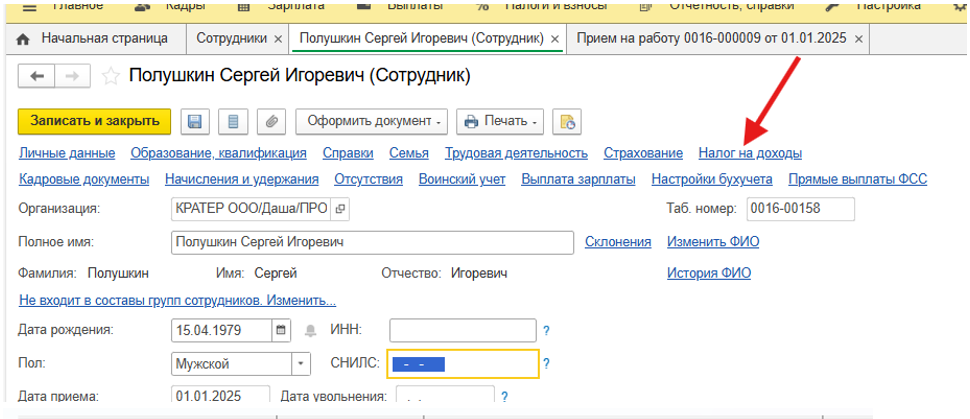Click the home icon on Начальная страница tab
The height and width of the screenshot is (419, 970).
[x=24, y=39]
